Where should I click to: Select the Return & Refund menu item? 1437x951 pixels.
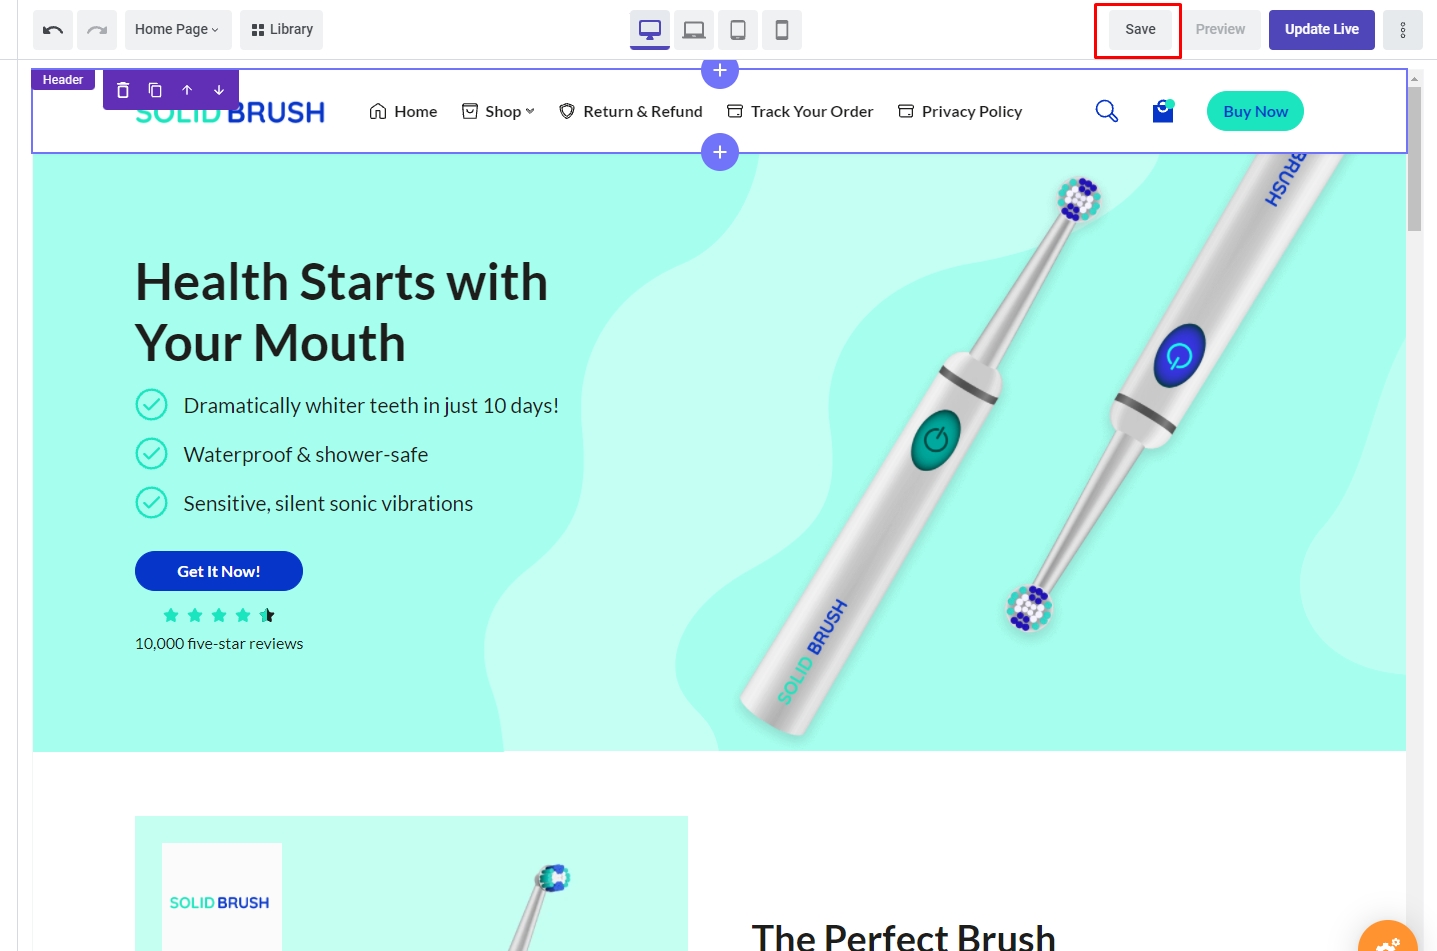click(631, 112)
